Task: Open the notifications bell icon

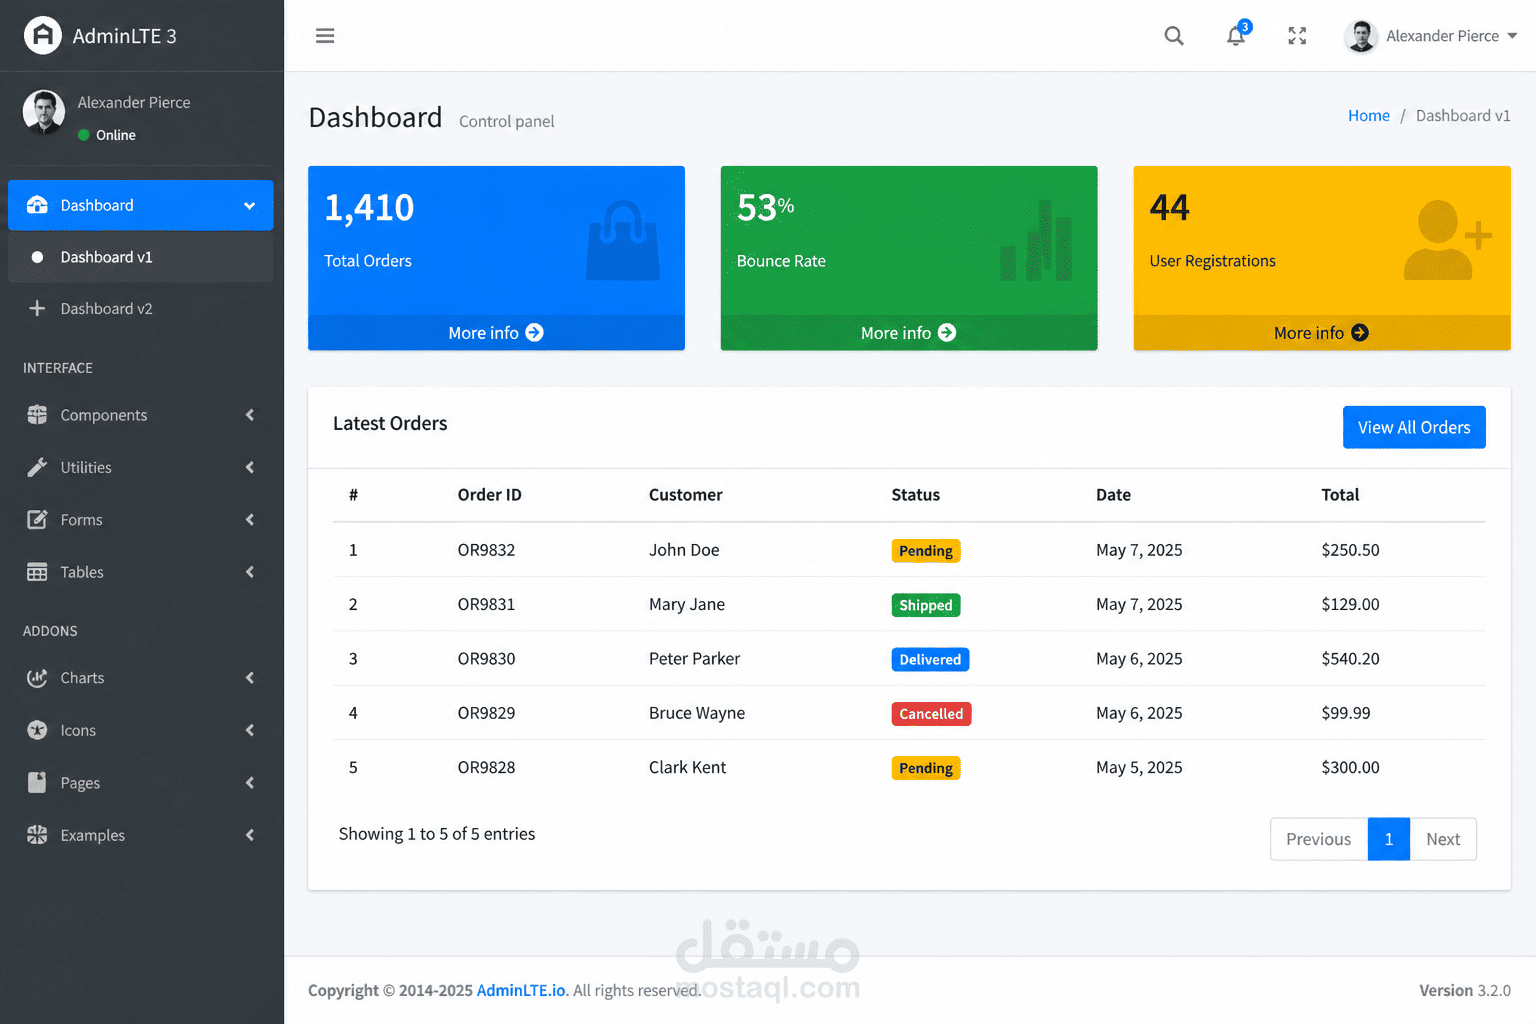Action: click(x=1237, y=36)
